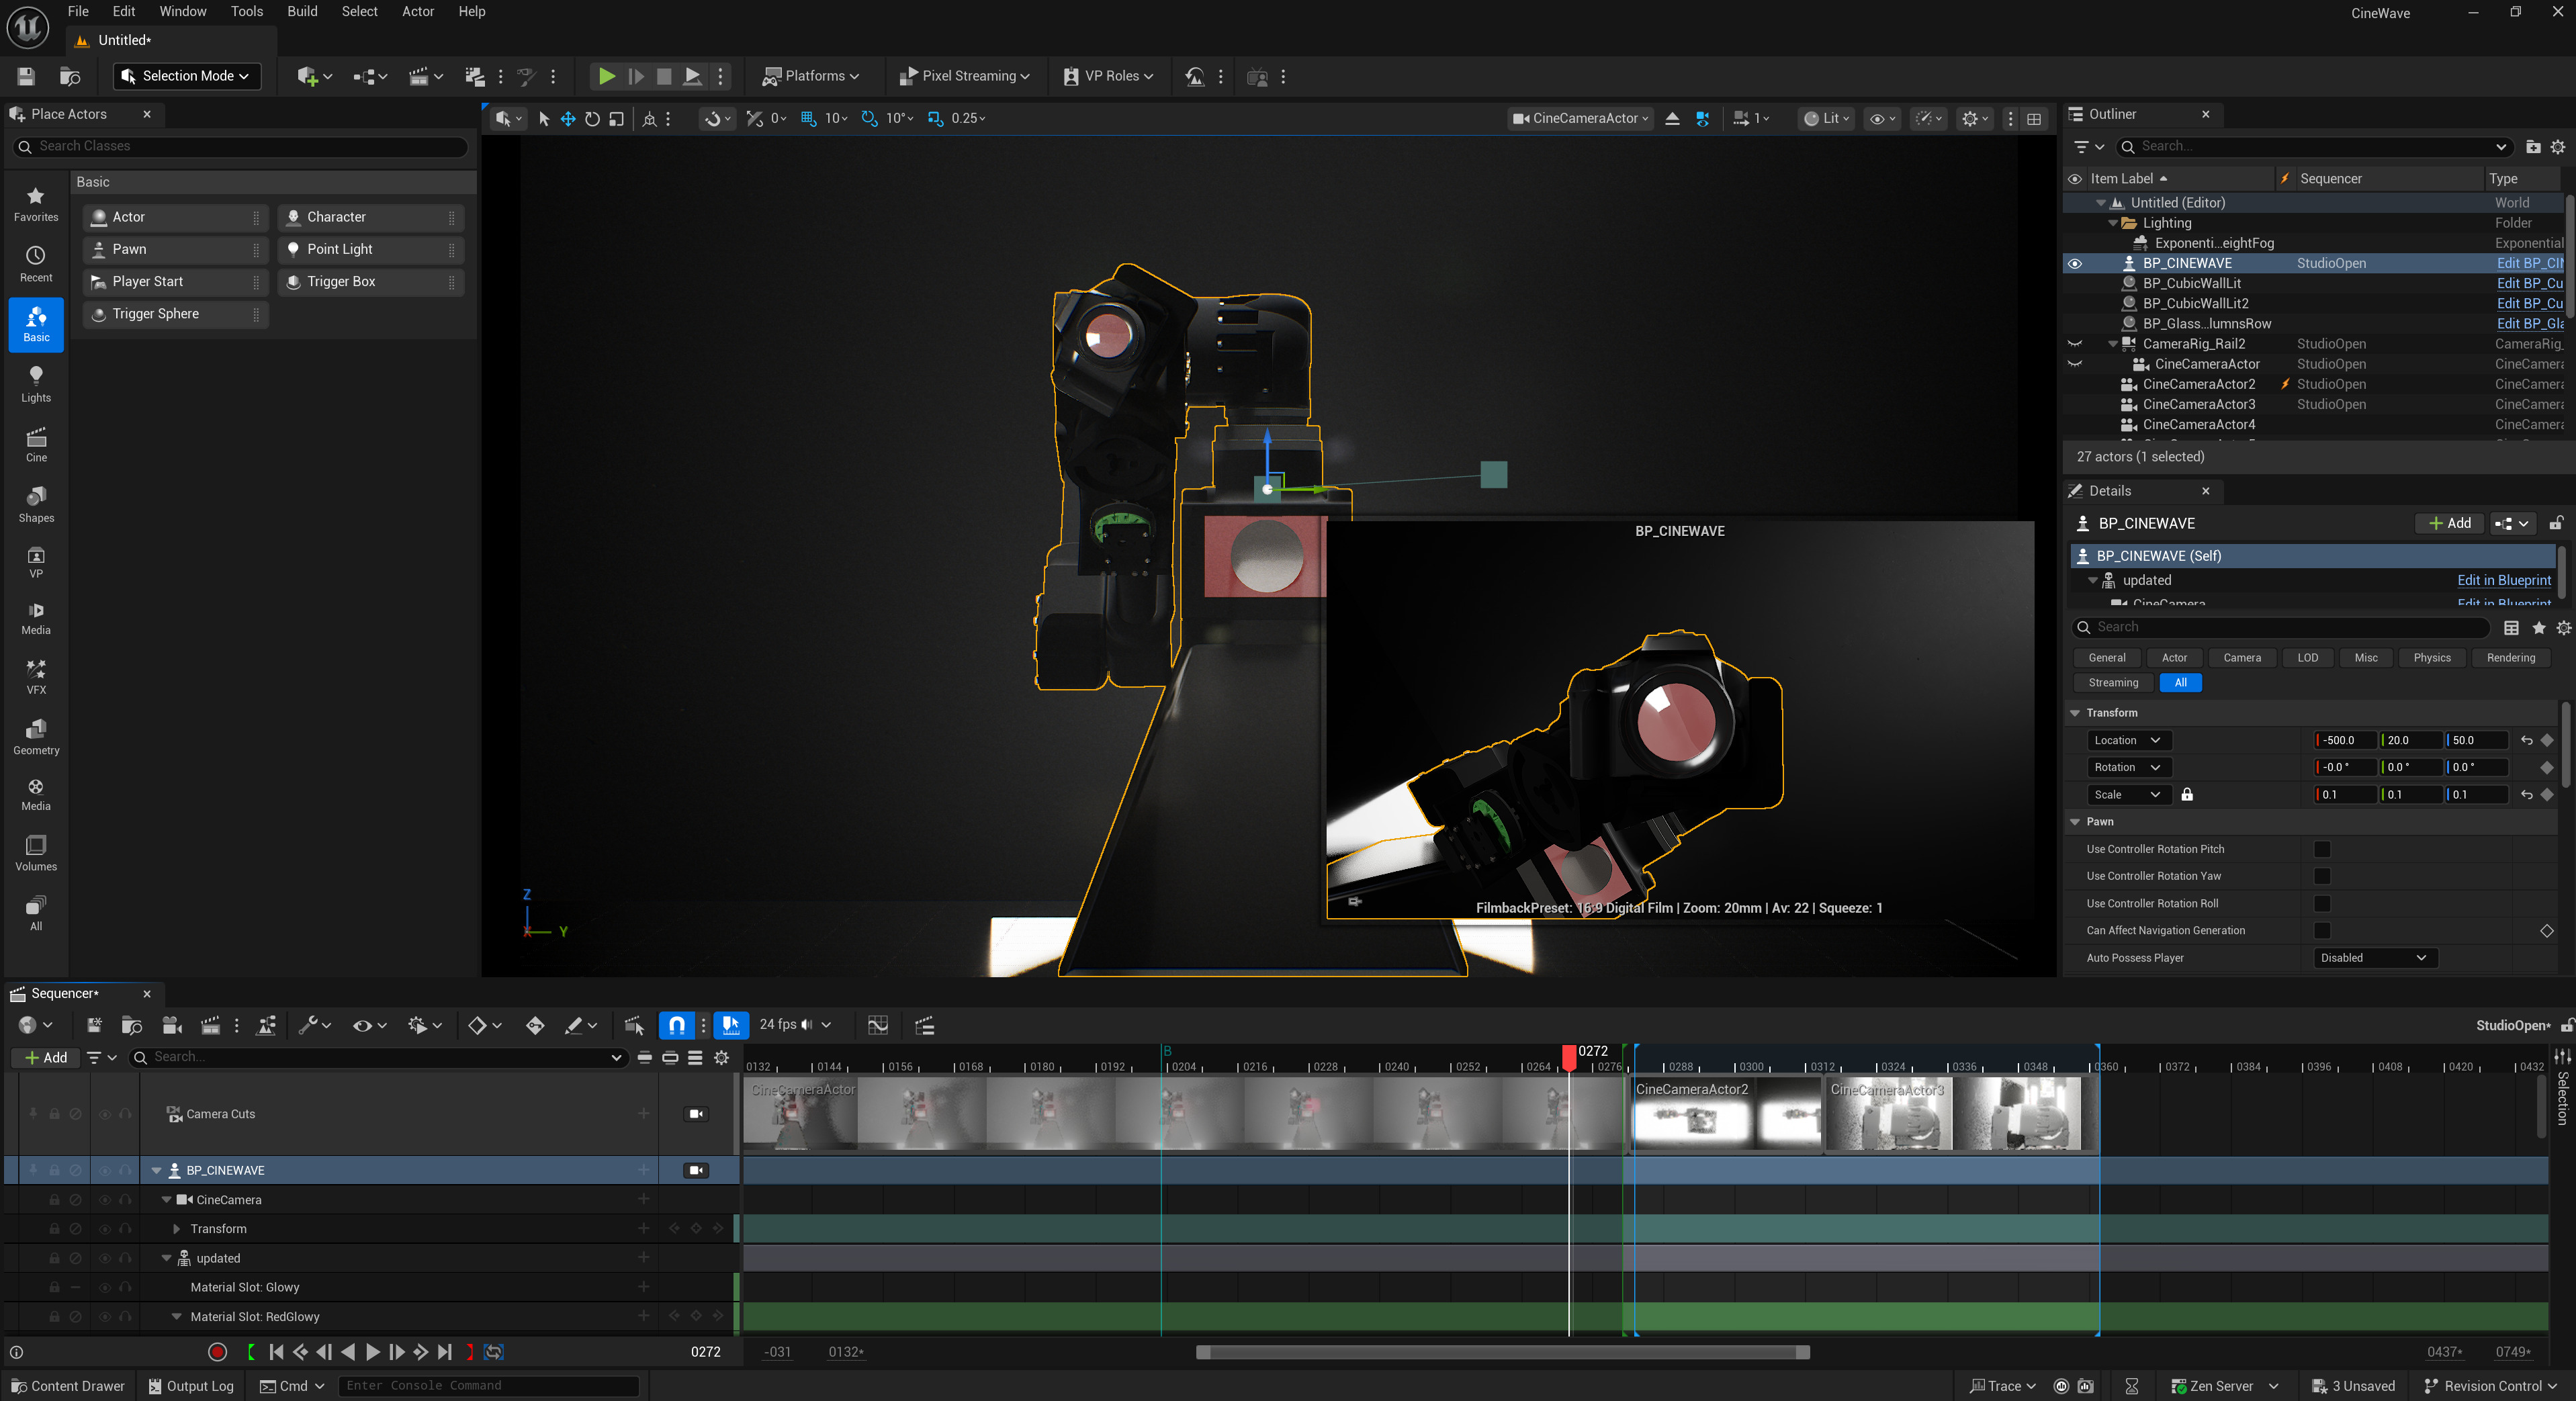Expand the Transform track in Sequencer

pyautogui.click(x=177, y=1229)
